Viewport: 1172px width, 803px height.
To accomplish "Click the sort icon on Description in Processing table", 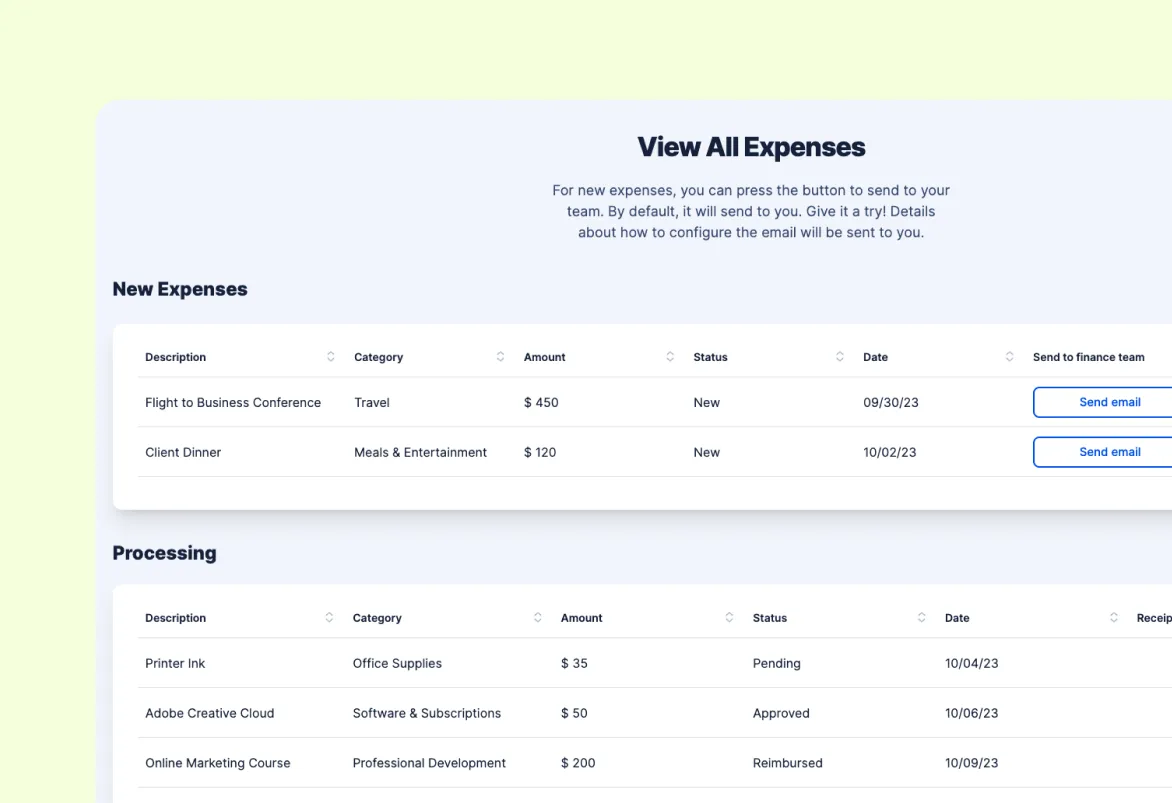I will pyautogui.click(x=330, y=617).
